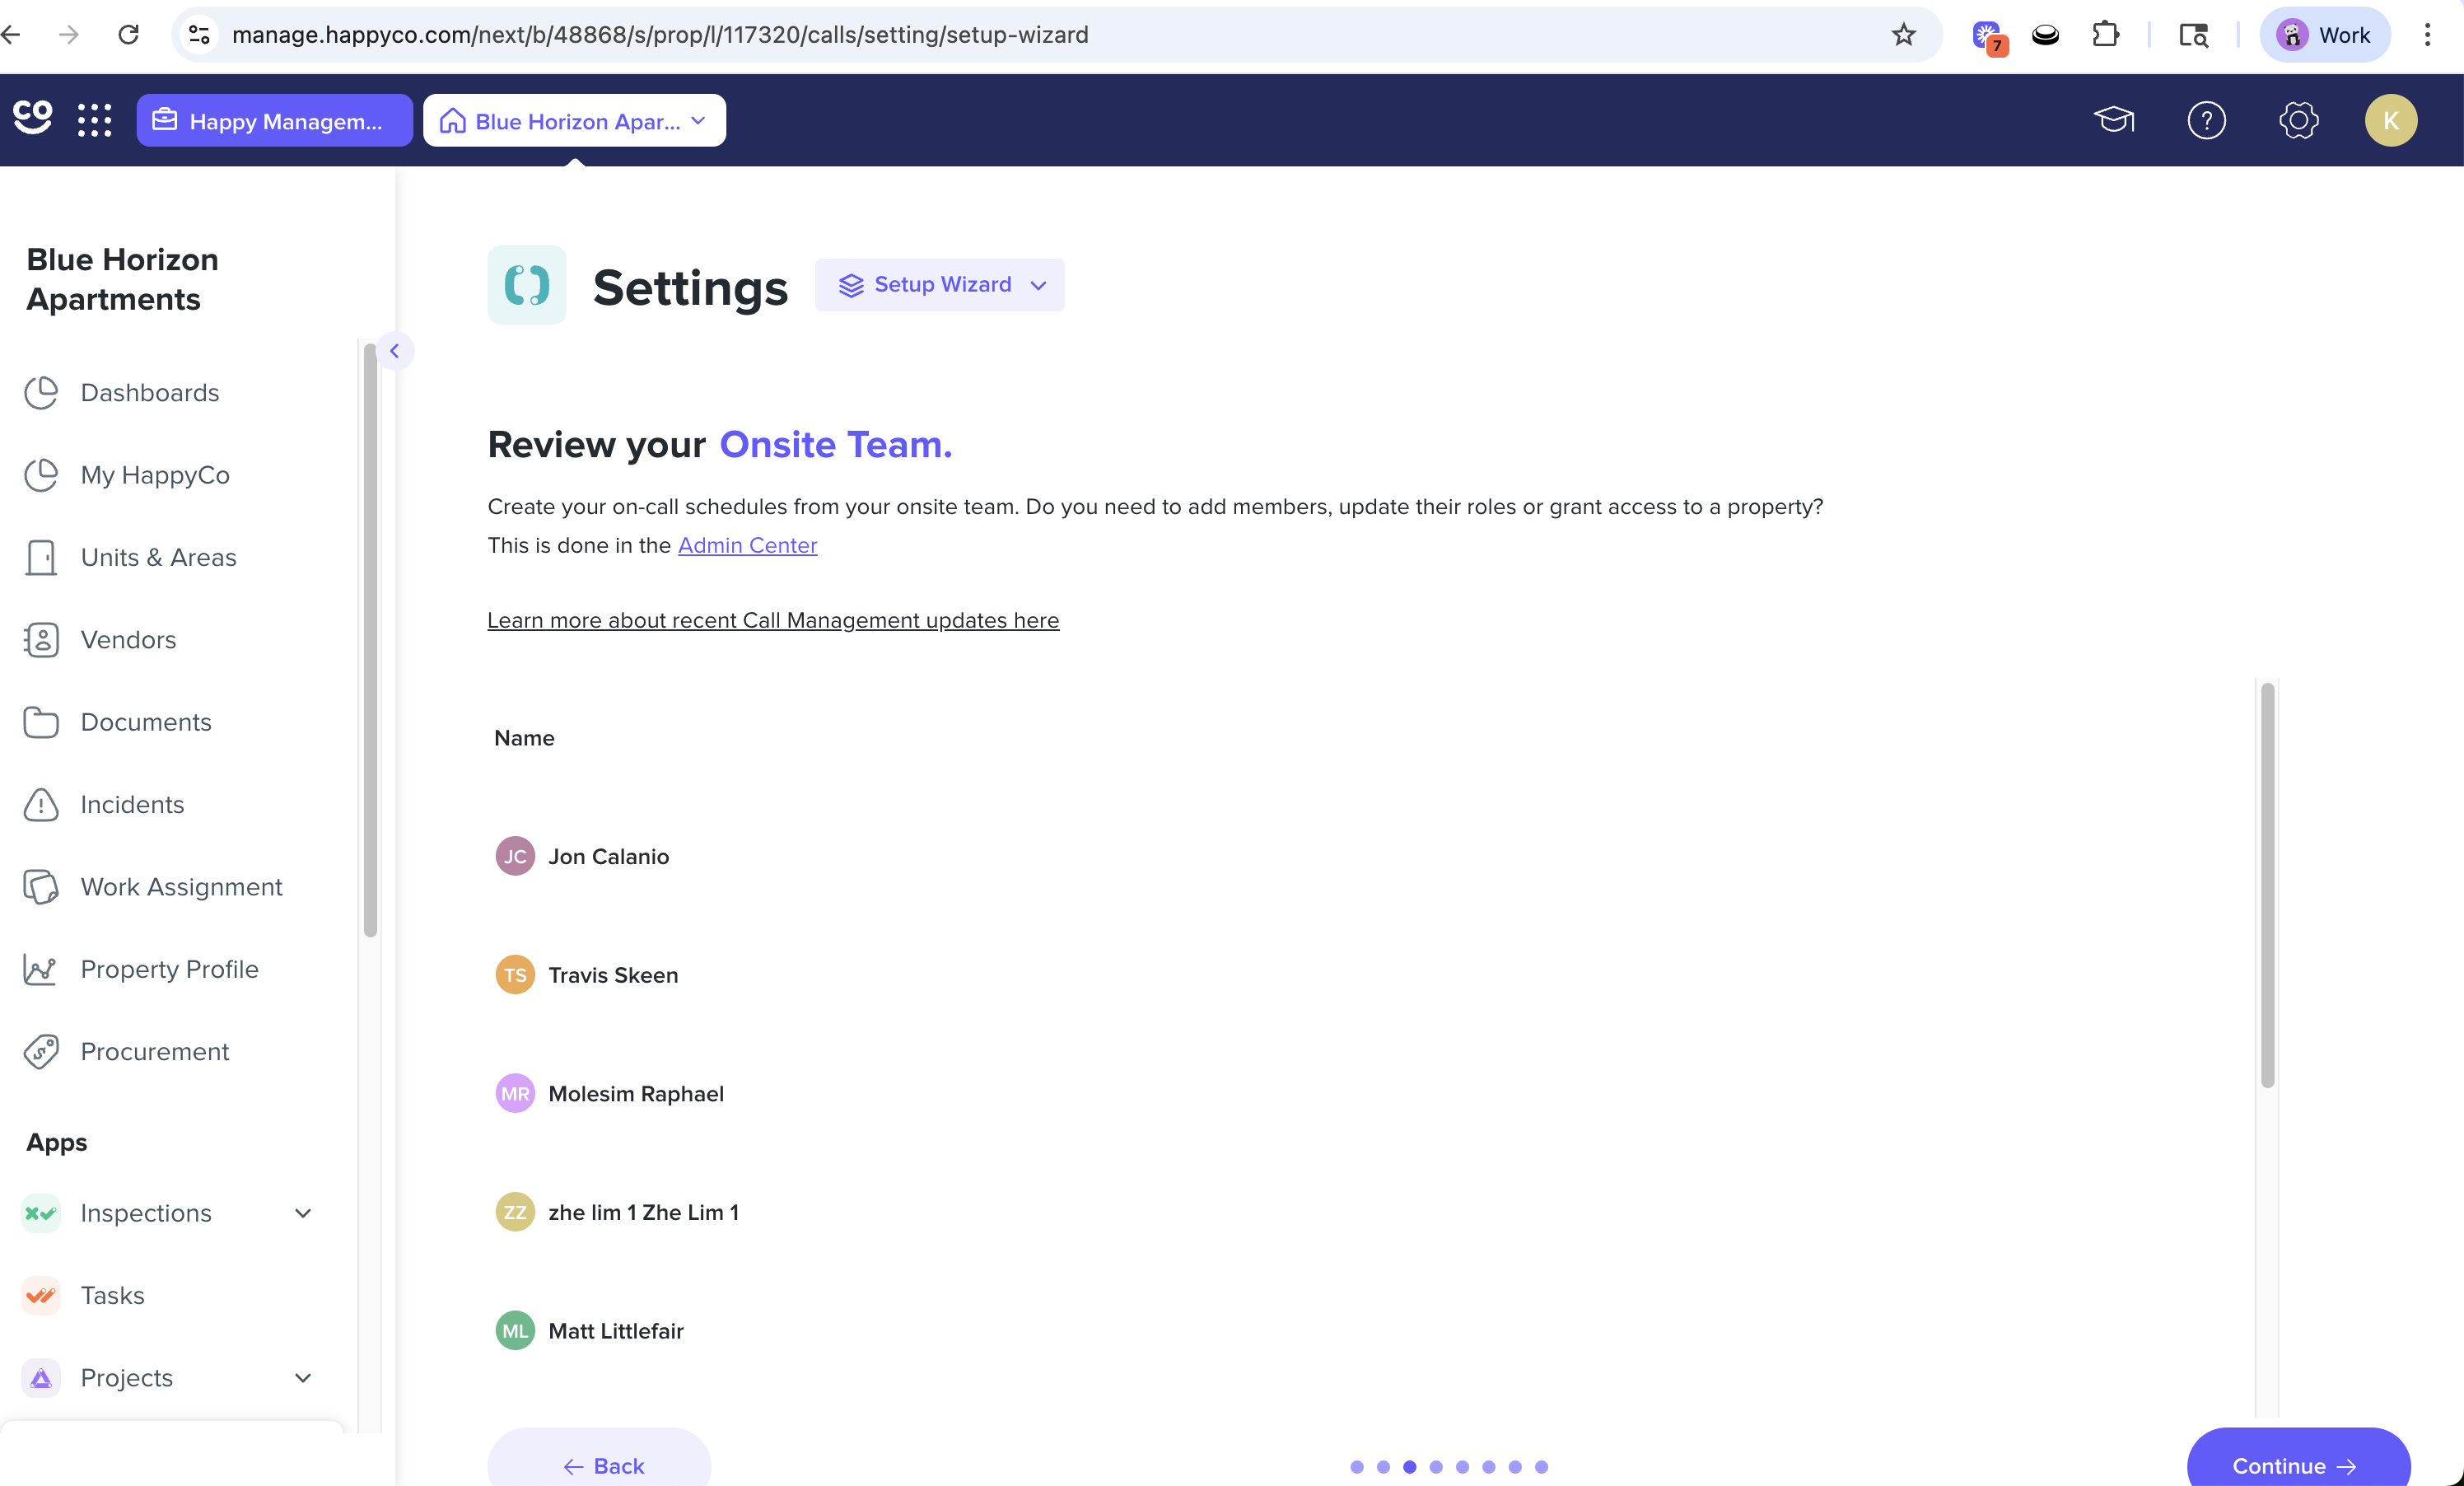Viewport: 2464px width, 1486px height.
Task: Select the zhe lim 1 Zhe Lim 1 row
Action: [1370, 1212]
